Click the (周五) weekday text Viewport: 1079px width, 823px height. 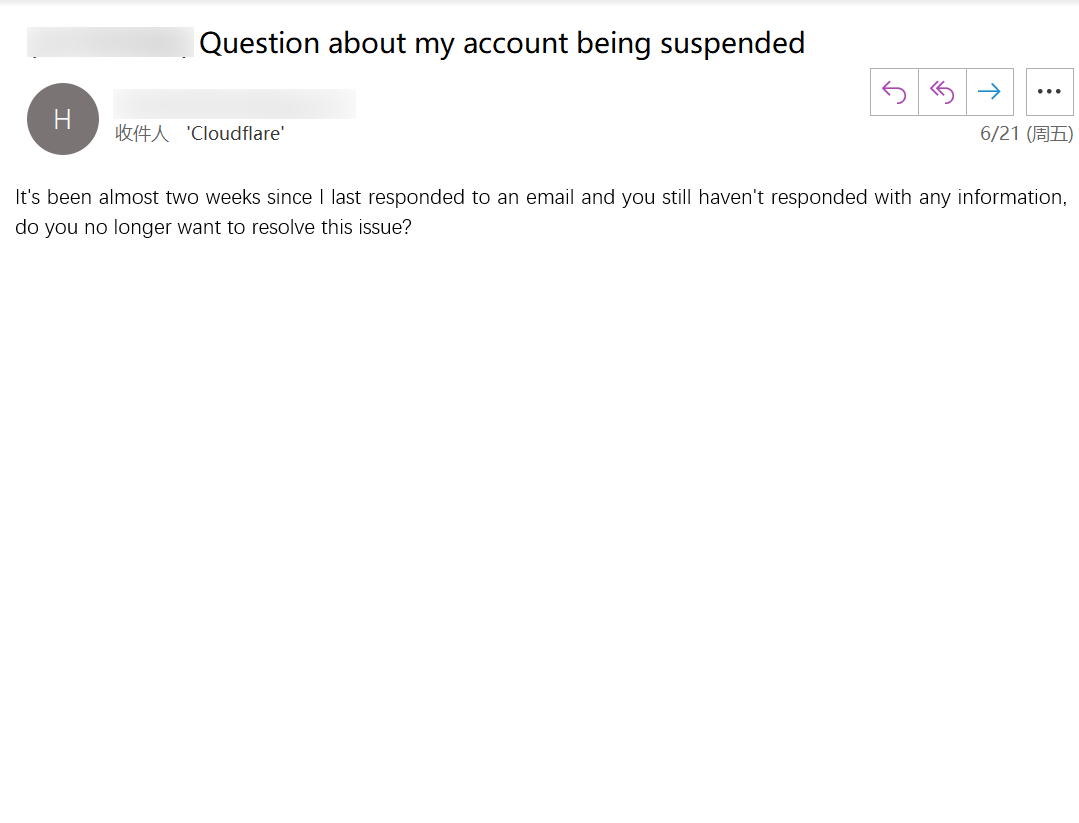click(1049, 134)
